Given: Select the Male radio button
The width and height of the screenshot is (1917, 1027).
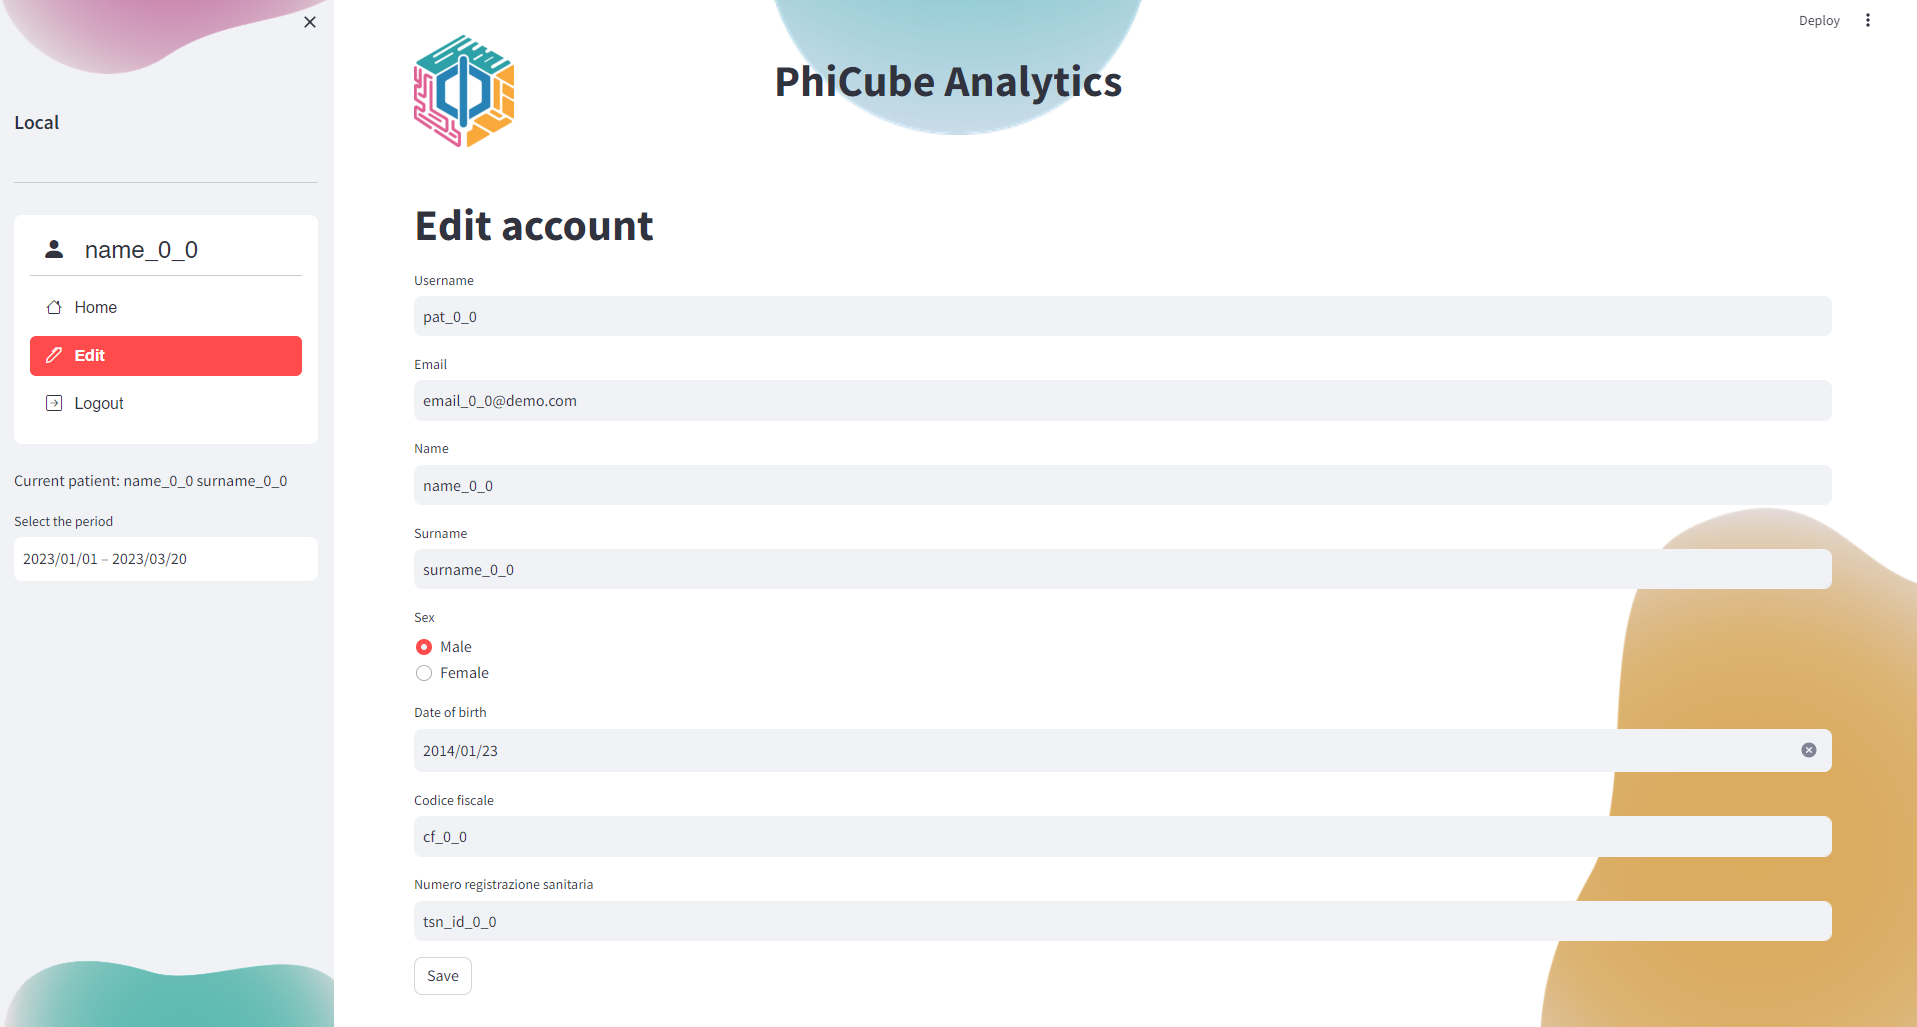Looking at the screenshot, I should coord(424,647).
